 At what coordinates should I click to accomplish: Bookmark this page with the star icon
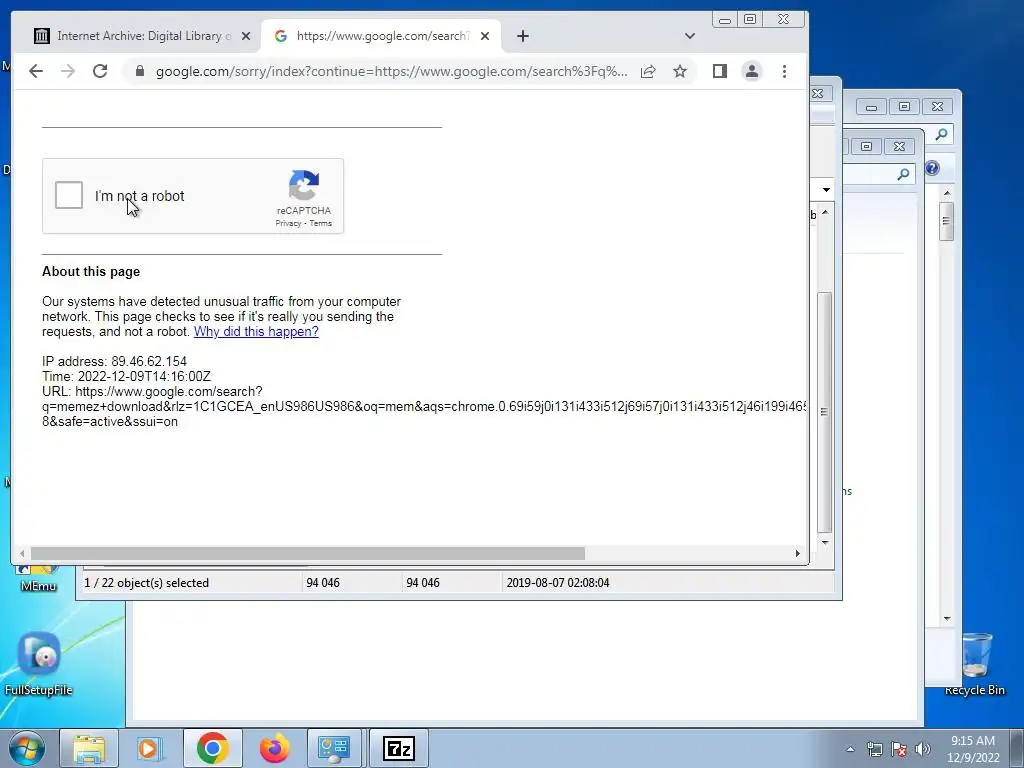[x=680, y=71]
